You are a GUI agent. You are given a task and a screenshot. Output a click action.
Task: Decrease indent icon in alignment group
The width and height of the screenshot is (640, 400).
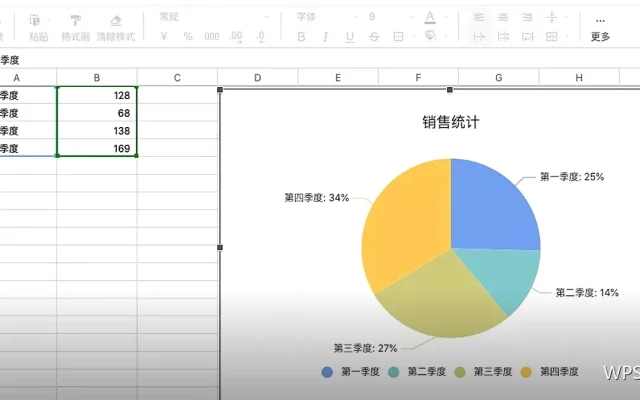click(479, 37)
